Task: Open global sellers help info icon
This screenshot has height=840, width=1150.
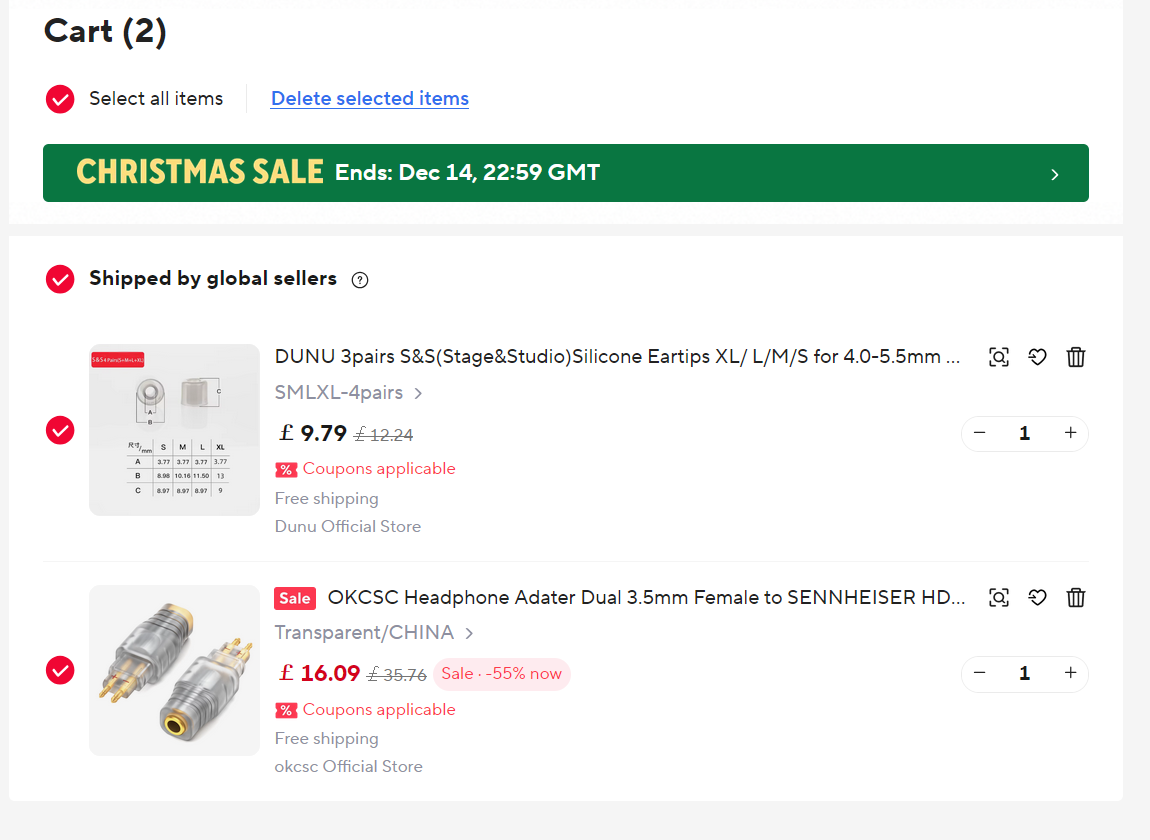Action: 360,280
